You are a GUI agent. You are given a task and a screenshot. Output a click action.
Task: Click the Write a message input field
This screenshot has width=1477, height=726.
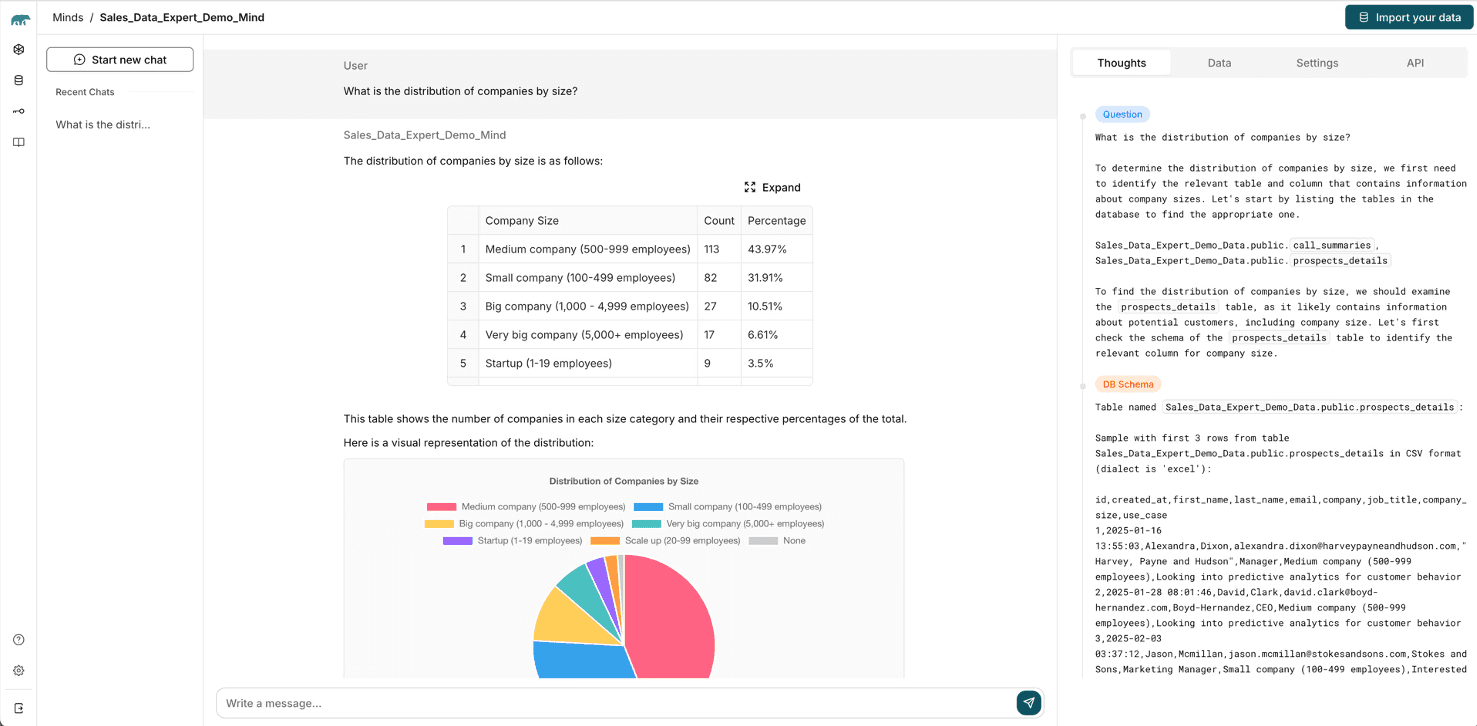pos(600,703)
